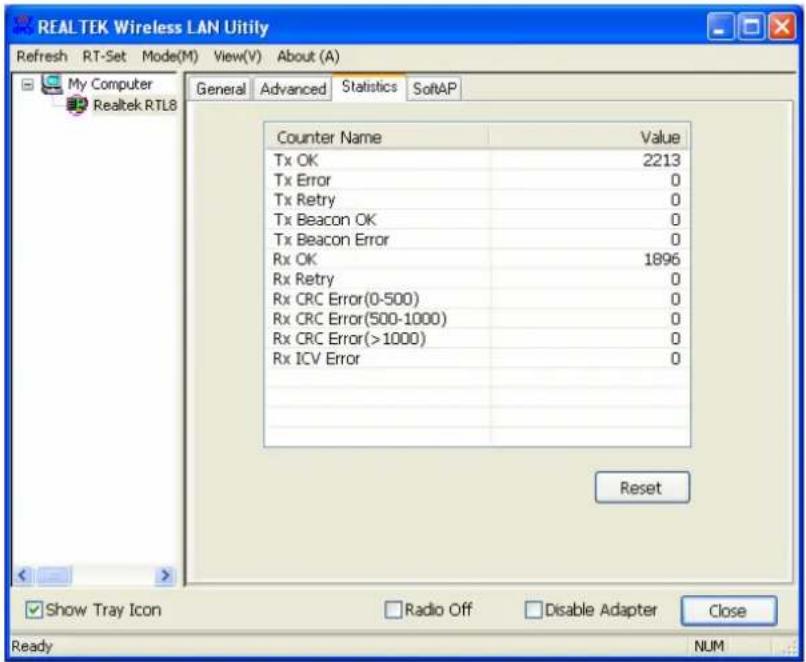
Task: Select the Tx Retry row
Action: [477, 200]
